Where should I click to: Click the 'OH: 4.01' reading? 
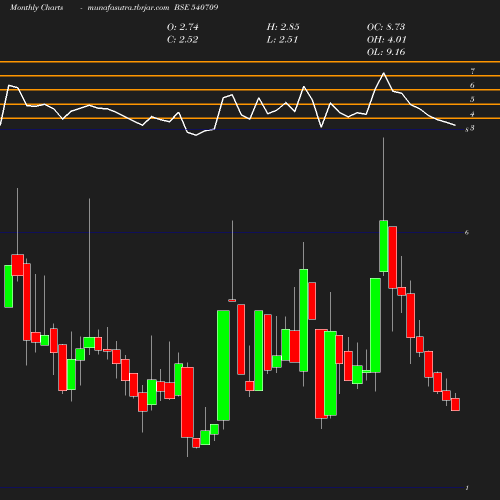pyautogui.click(x=387, y=40)
